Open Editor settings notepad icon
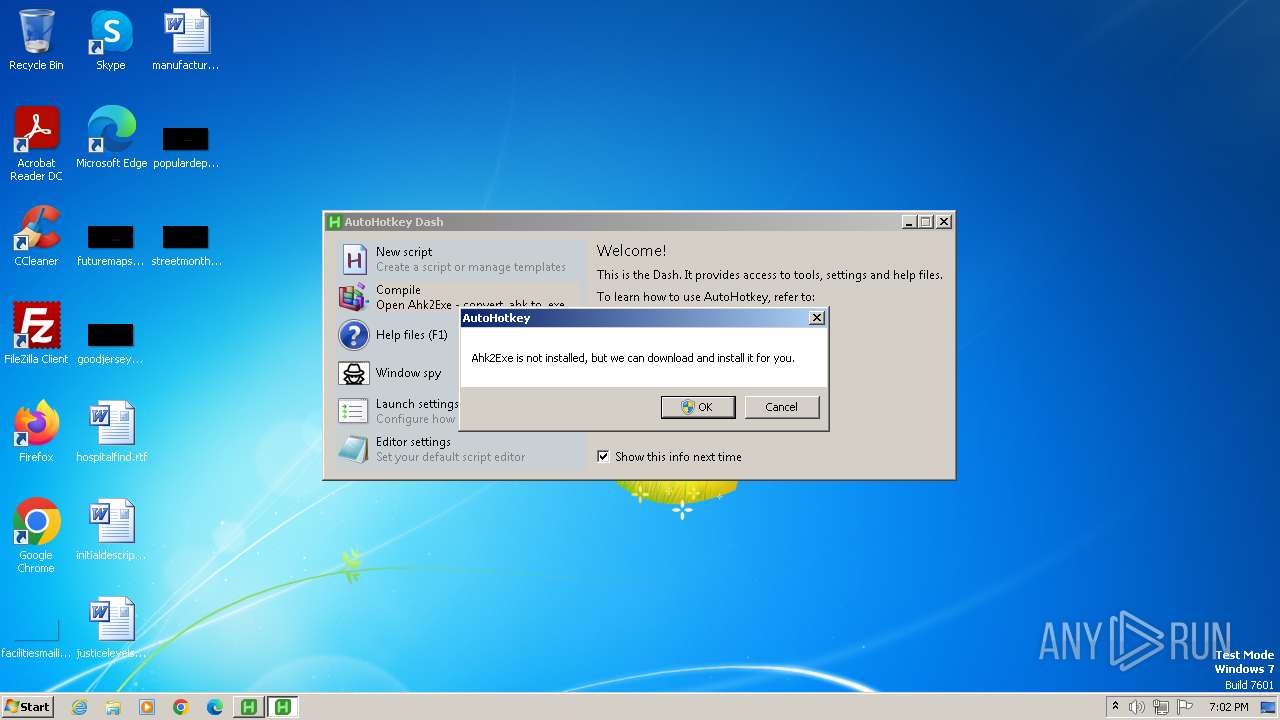The image size is (1280, 720). click(x=354, y=449)
